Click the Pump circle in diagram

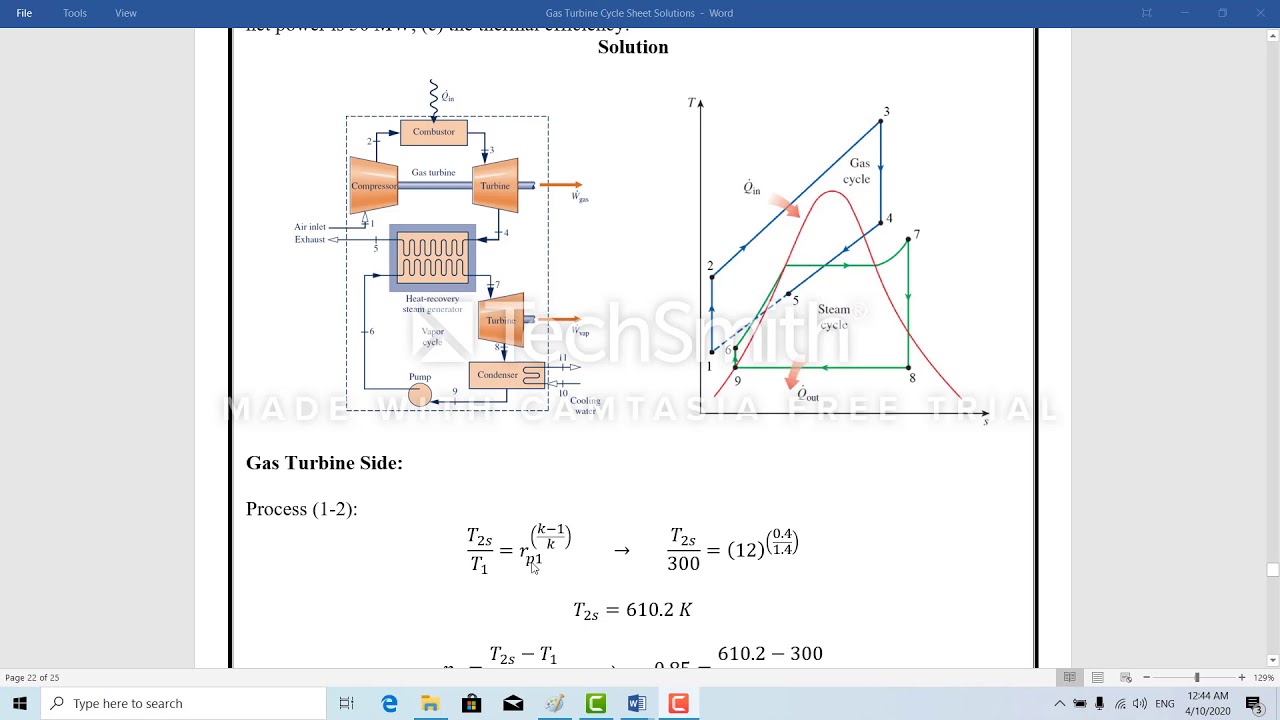click(x=420, y=394)
